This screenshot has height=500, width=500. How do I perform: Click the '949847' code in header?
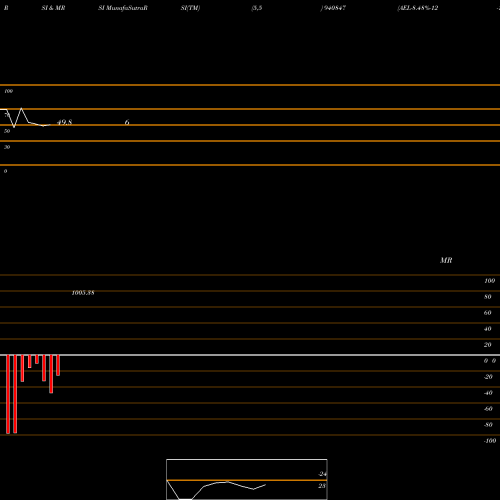tap(334, 8)
